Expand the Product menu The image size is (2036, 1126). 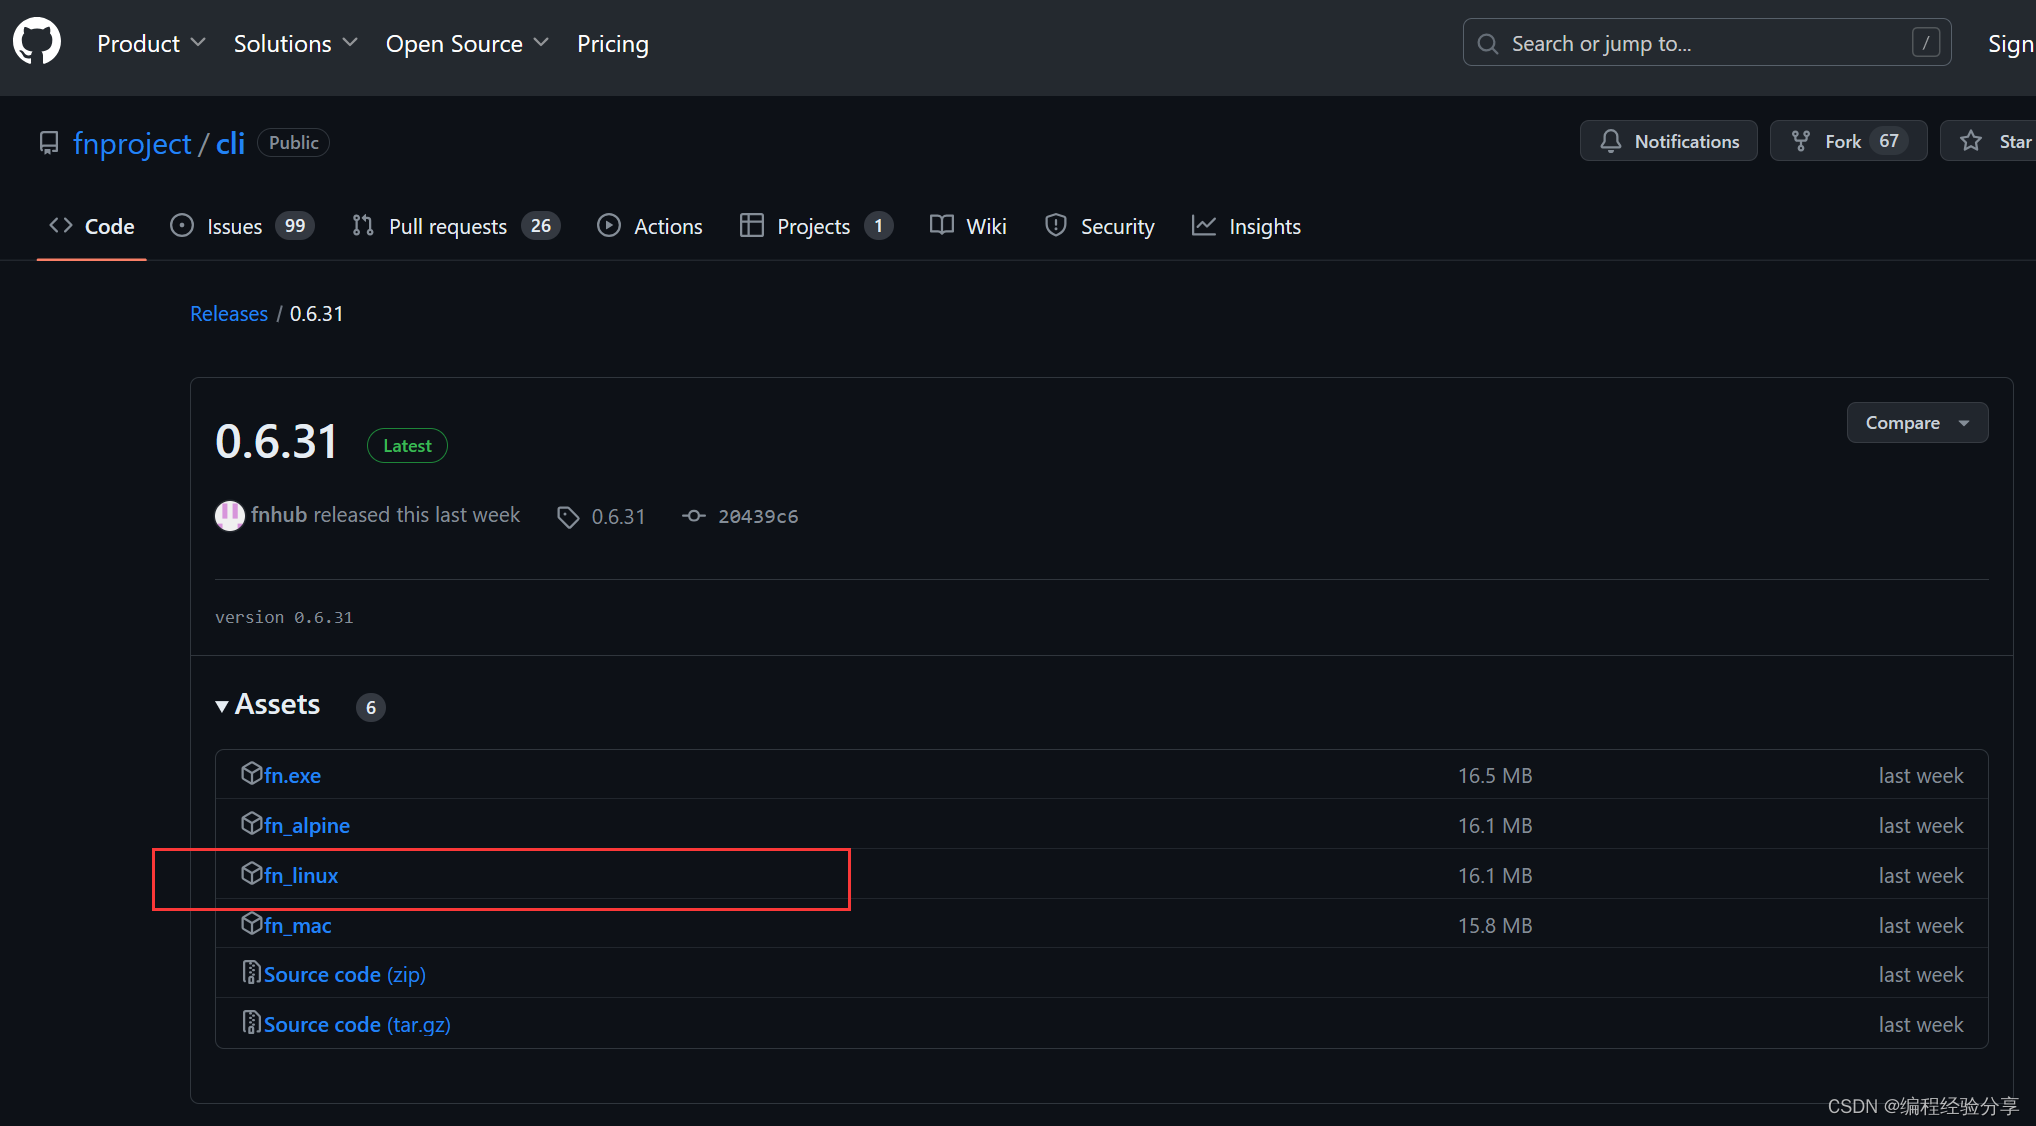pyautogui.click(x=151, y=44)
